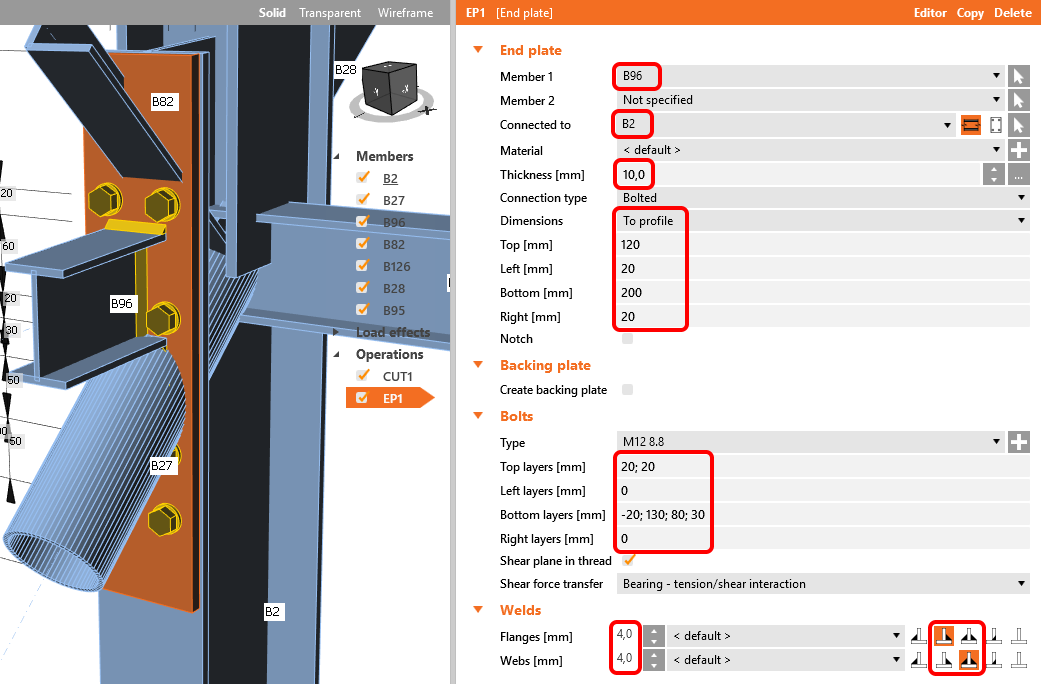1041x684 pixels.
Task: Add new bolt type with the plus icon
Action: [x=1018, y=442]
